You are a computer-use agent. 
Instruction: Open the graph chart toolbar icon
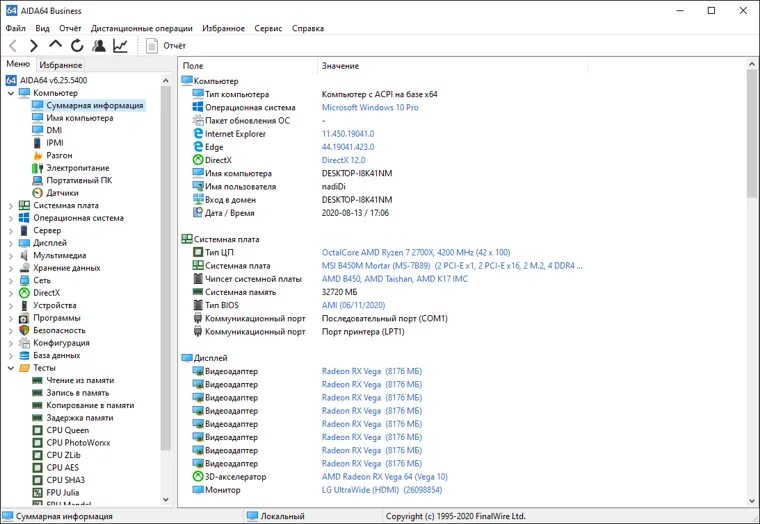pyautogui.click(x=120, y=46)
